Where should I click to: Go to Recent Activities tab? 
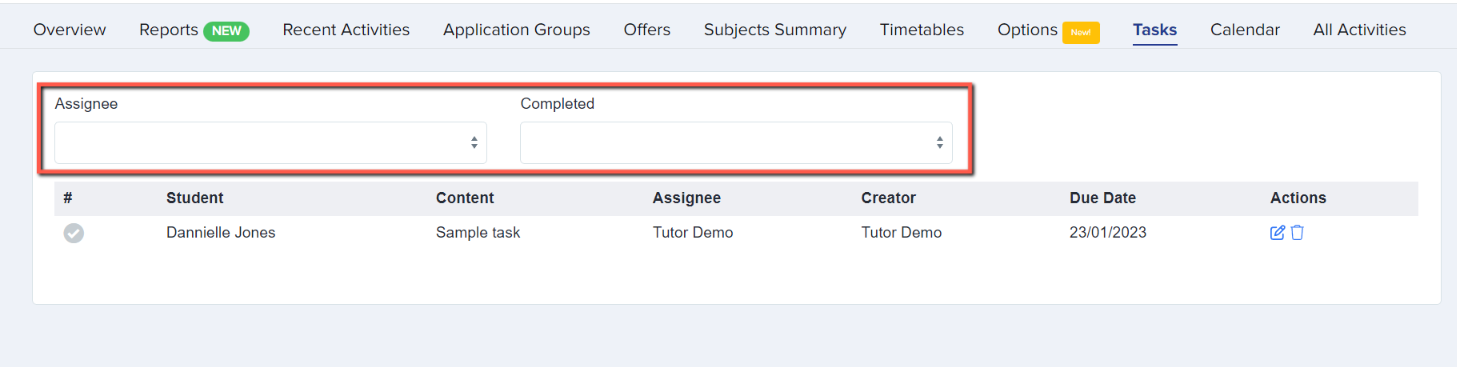pos(346,30)
